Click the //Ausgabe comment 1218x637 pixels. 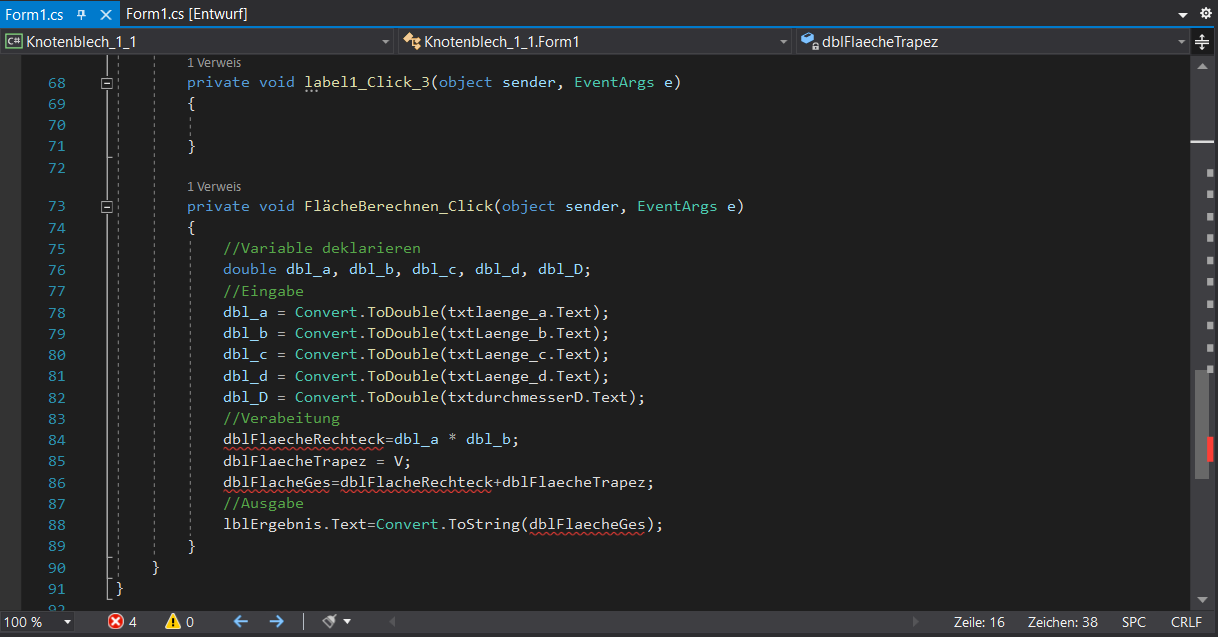pyautogui.click(x=263, y=503)
